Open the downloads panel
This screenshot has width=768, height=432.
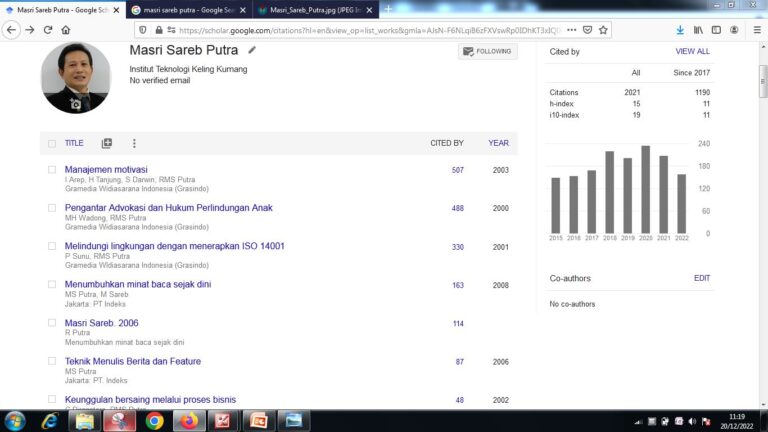[680, 30]
